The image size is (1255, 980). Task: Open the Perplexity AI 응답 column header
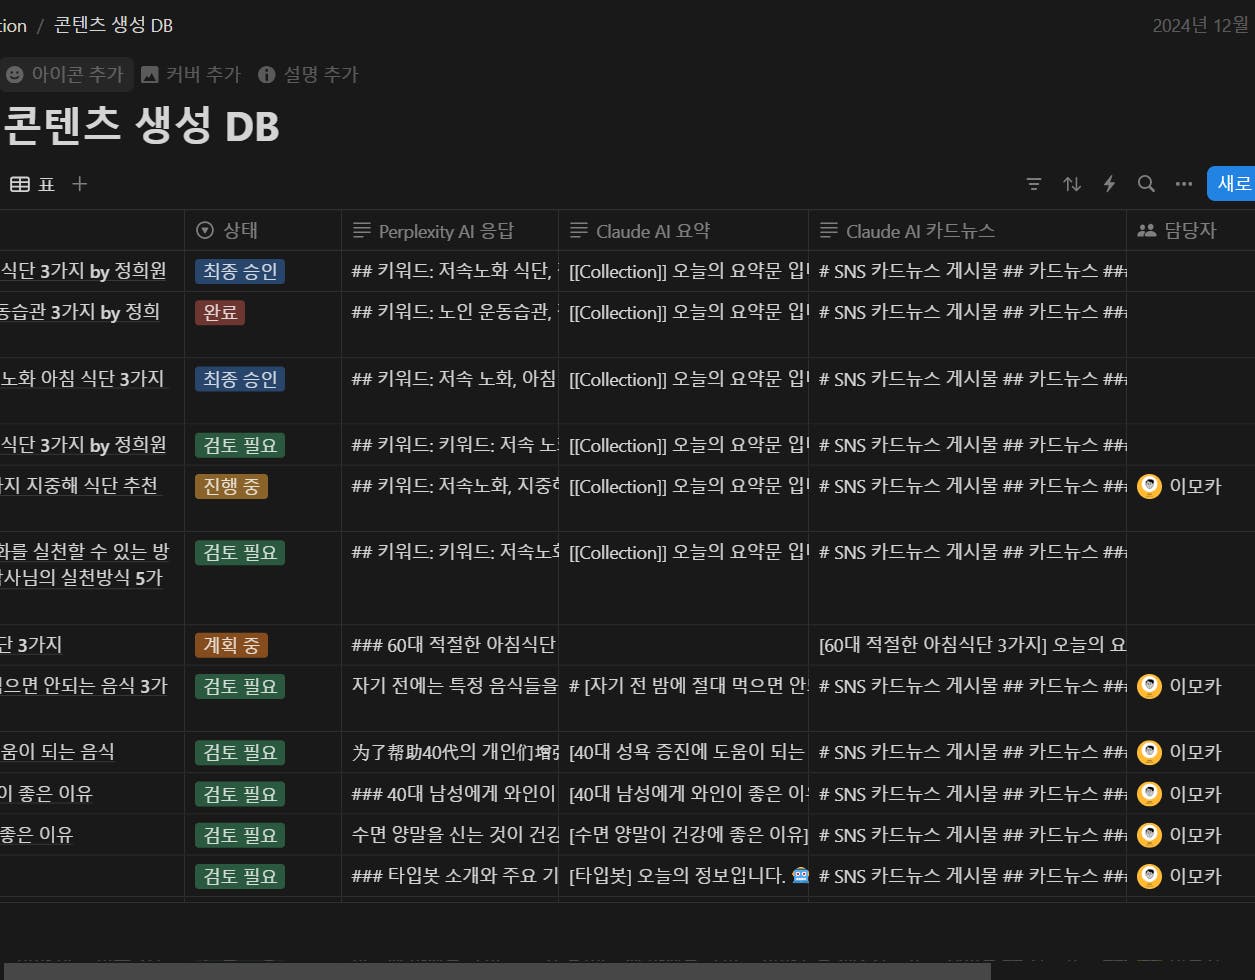point(450,230)
